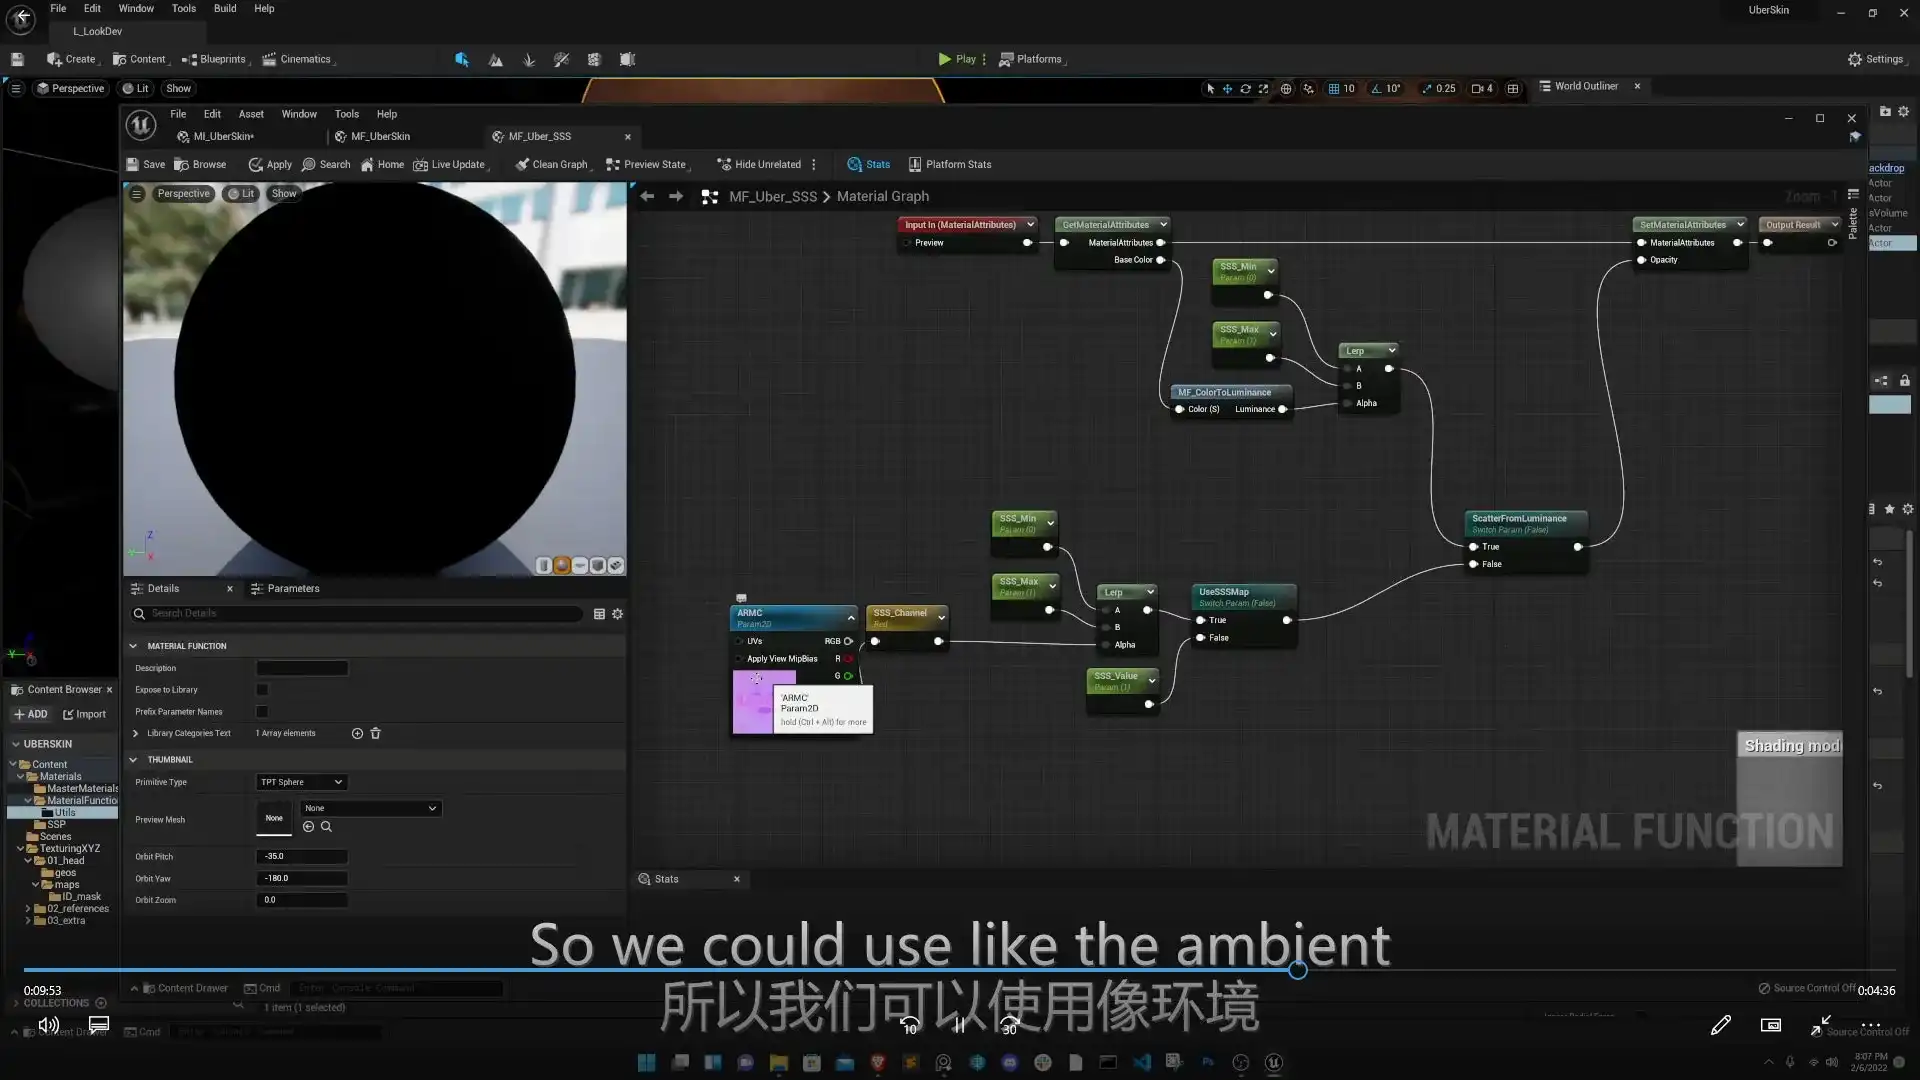
Task: Switch to the MF_UberSkin tab
Action: pos(380,137)
